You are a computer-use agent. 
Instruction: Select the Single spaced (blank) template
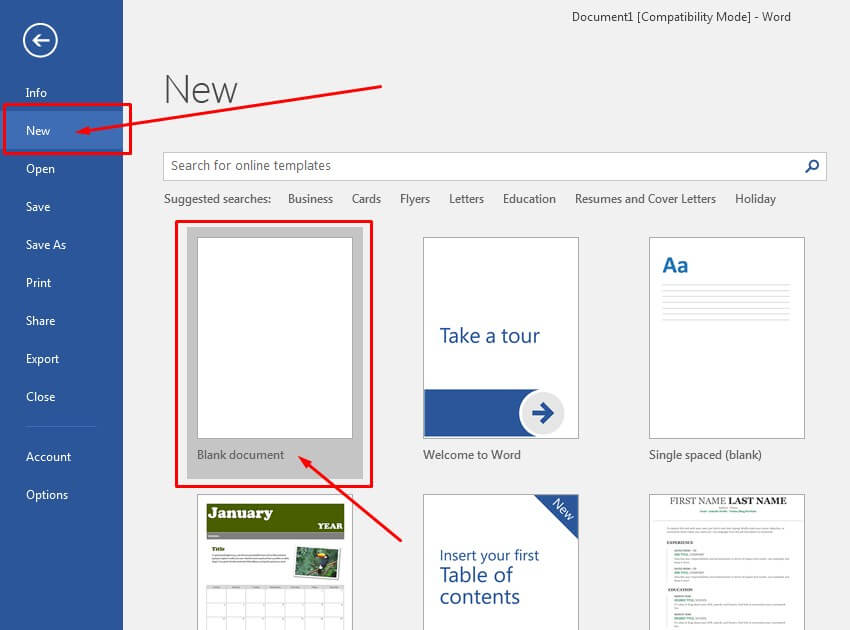click(x=726, y=338)
